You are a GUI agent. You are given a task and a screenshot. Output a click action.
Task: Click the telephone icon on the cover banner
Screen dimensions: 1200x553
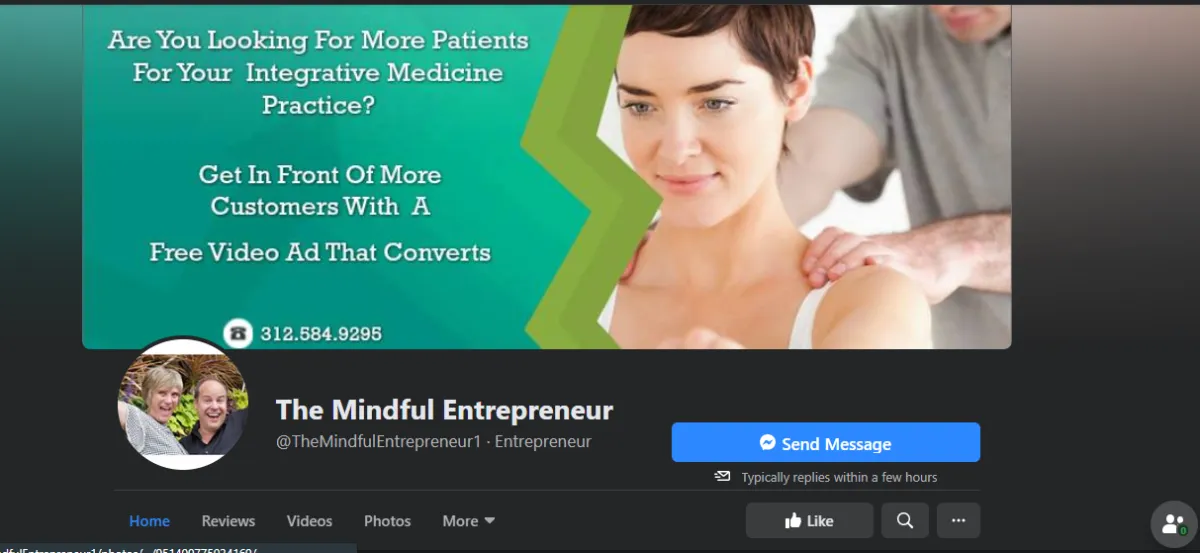(237, 333)
